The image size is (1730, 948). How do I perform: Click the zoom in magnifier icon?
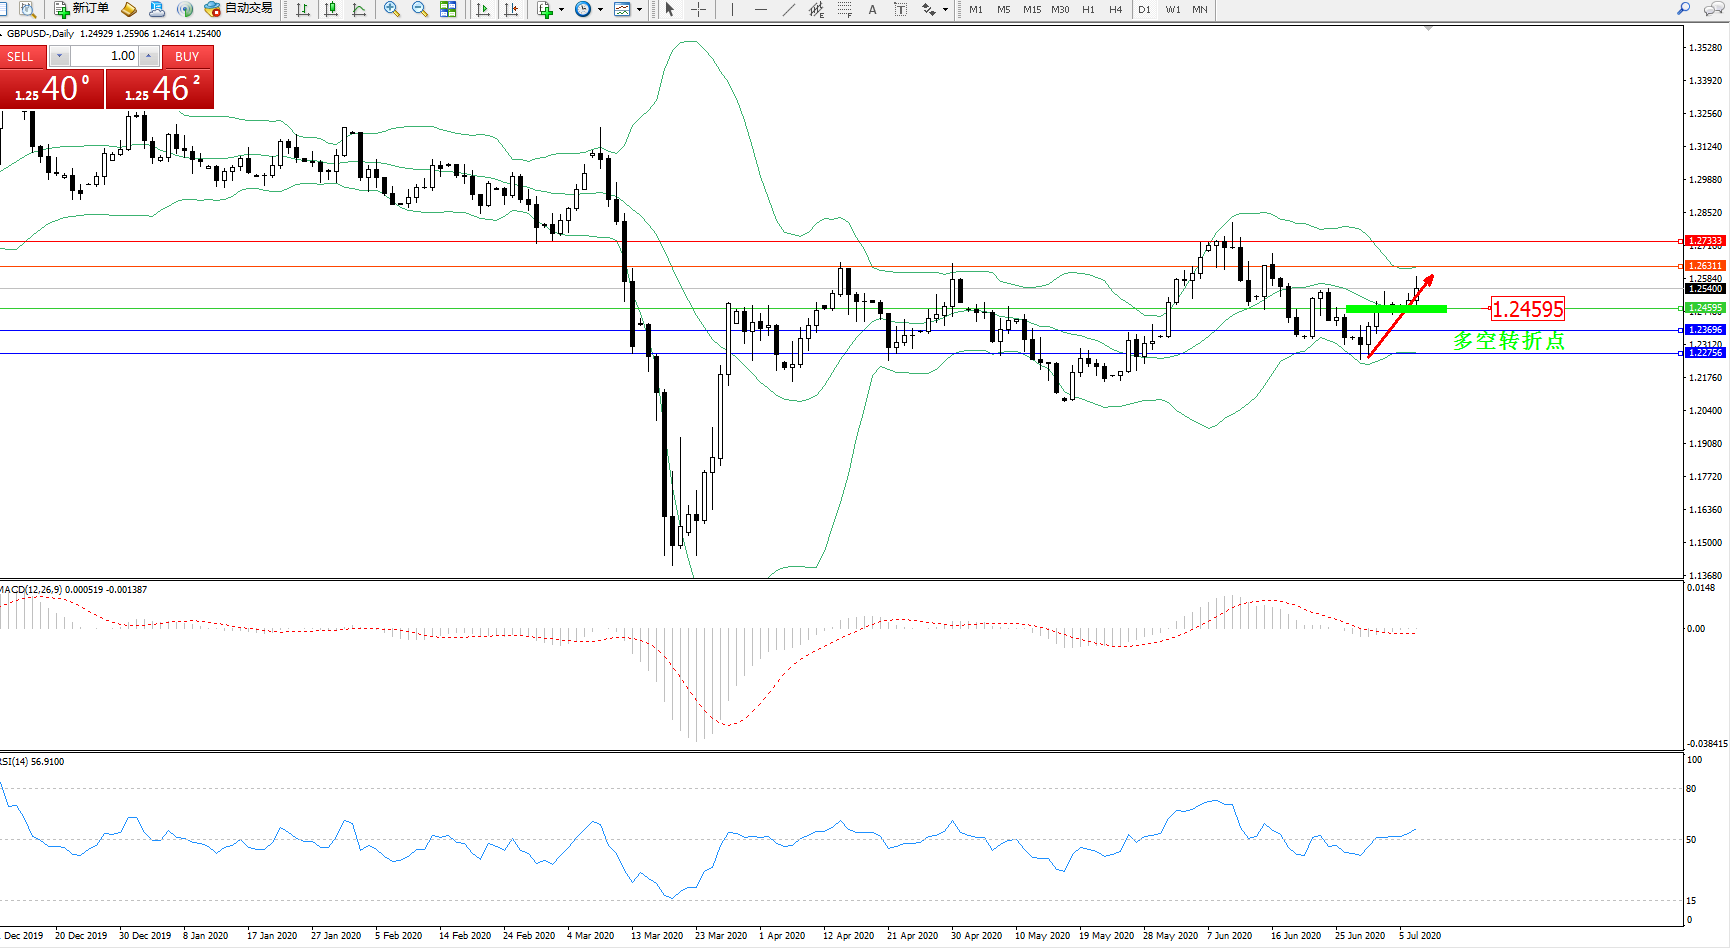click(x=392, y=9)
